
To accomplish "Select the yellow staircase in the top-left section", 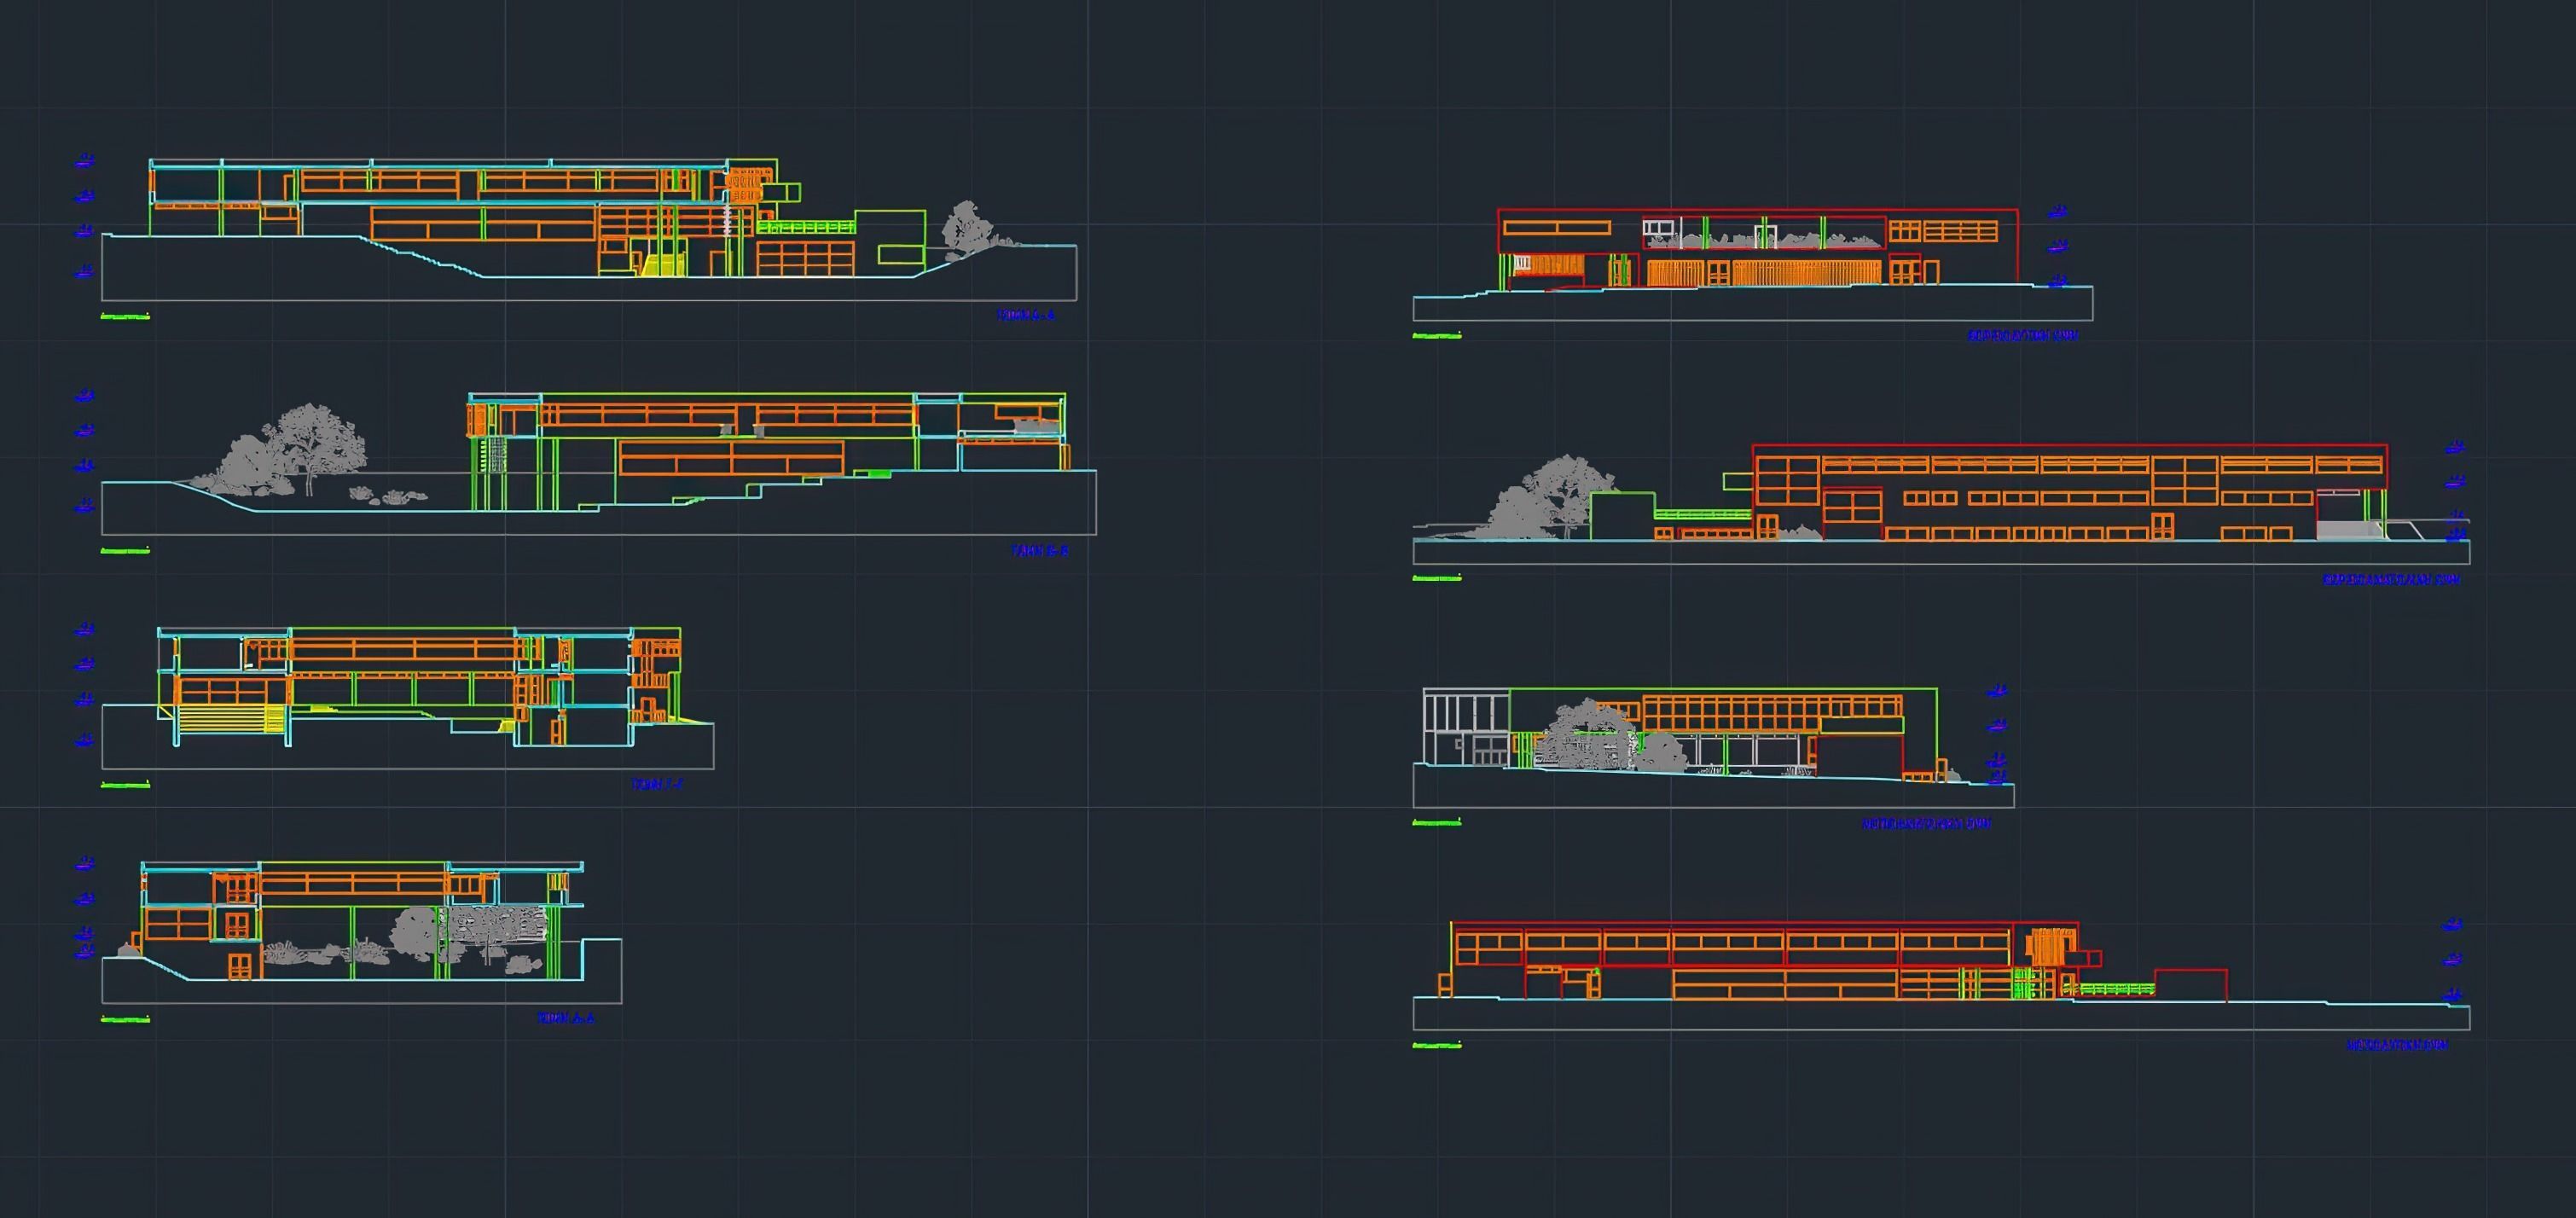I will pos(663,264).
